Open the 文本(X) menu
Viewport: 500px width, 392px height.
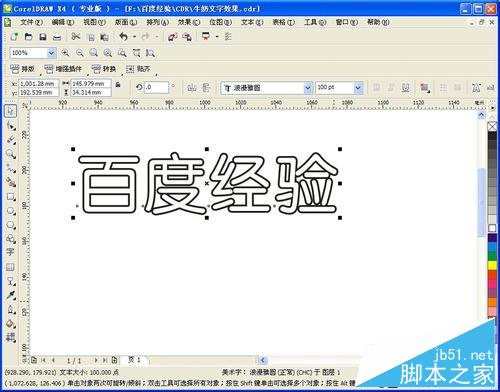click(252, 22)
